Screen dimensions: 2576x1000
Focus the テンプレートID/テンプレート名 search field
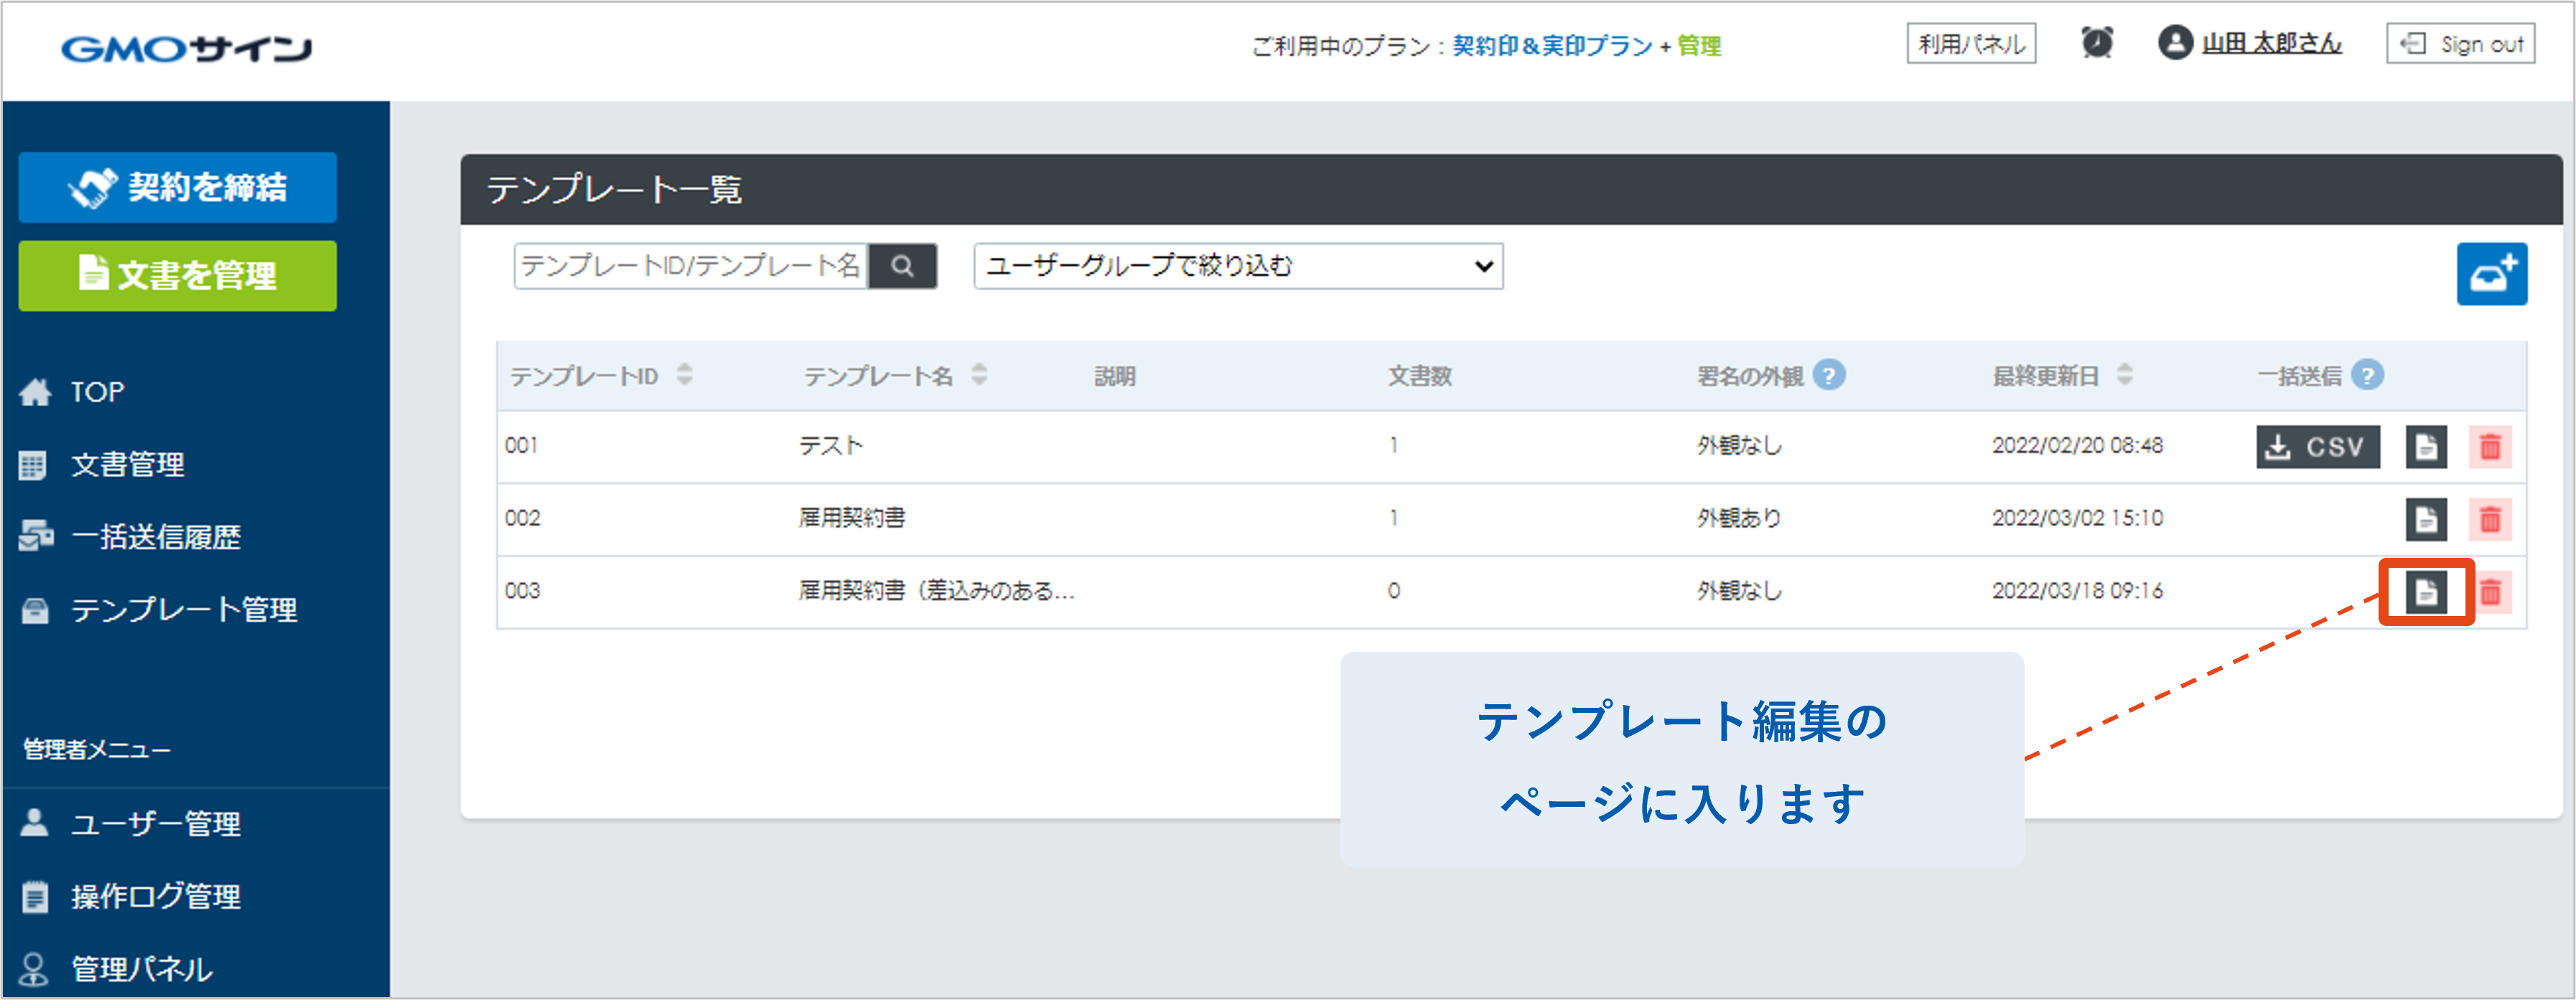(690, 266)
